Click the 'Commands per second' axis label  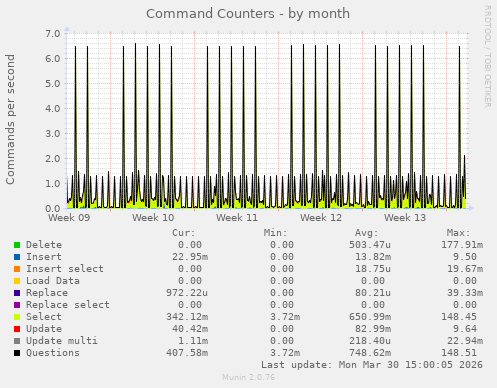pyautogui.click(x=10, y=119)
